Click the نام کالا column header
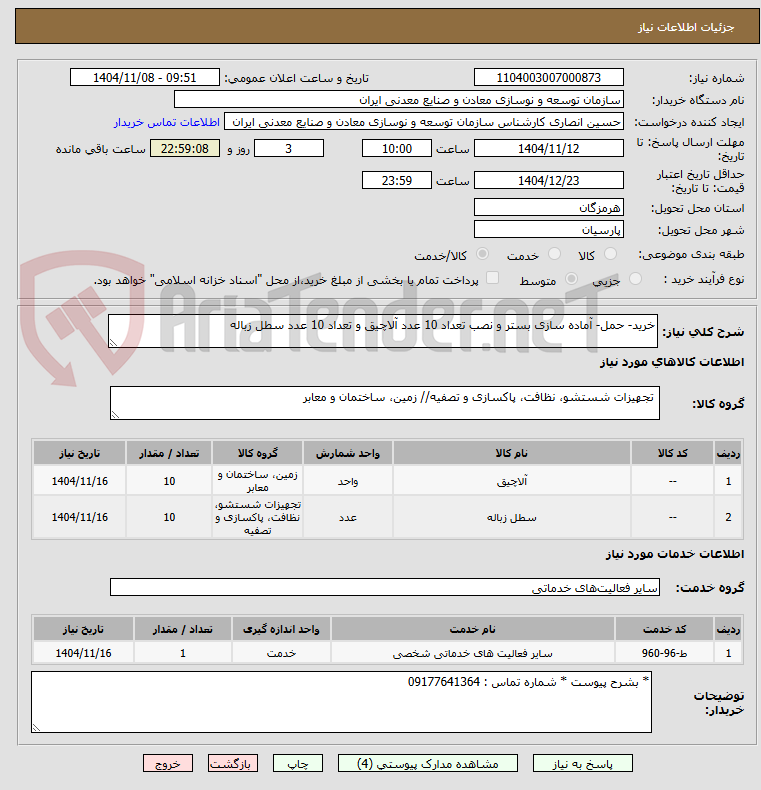This screenshot has height=790, width=761. click(x=512, y=453)
